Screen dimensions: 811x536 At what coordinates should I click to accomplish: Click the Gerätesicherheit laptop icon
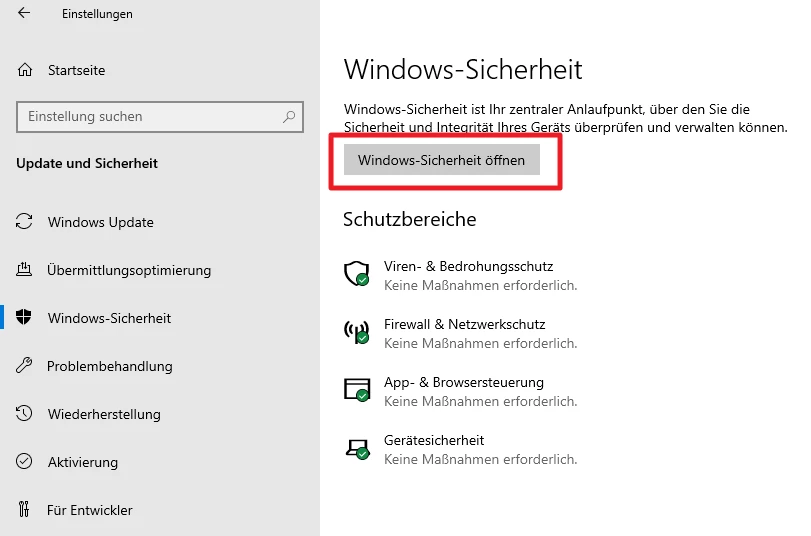point(357,449)
